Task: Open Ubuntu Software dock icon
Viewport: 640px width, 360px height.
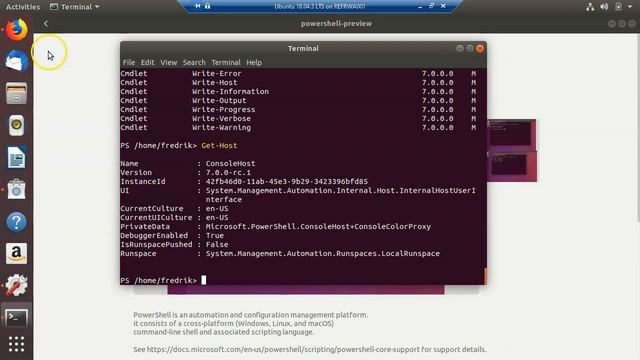Action: [x=16, y=189]
